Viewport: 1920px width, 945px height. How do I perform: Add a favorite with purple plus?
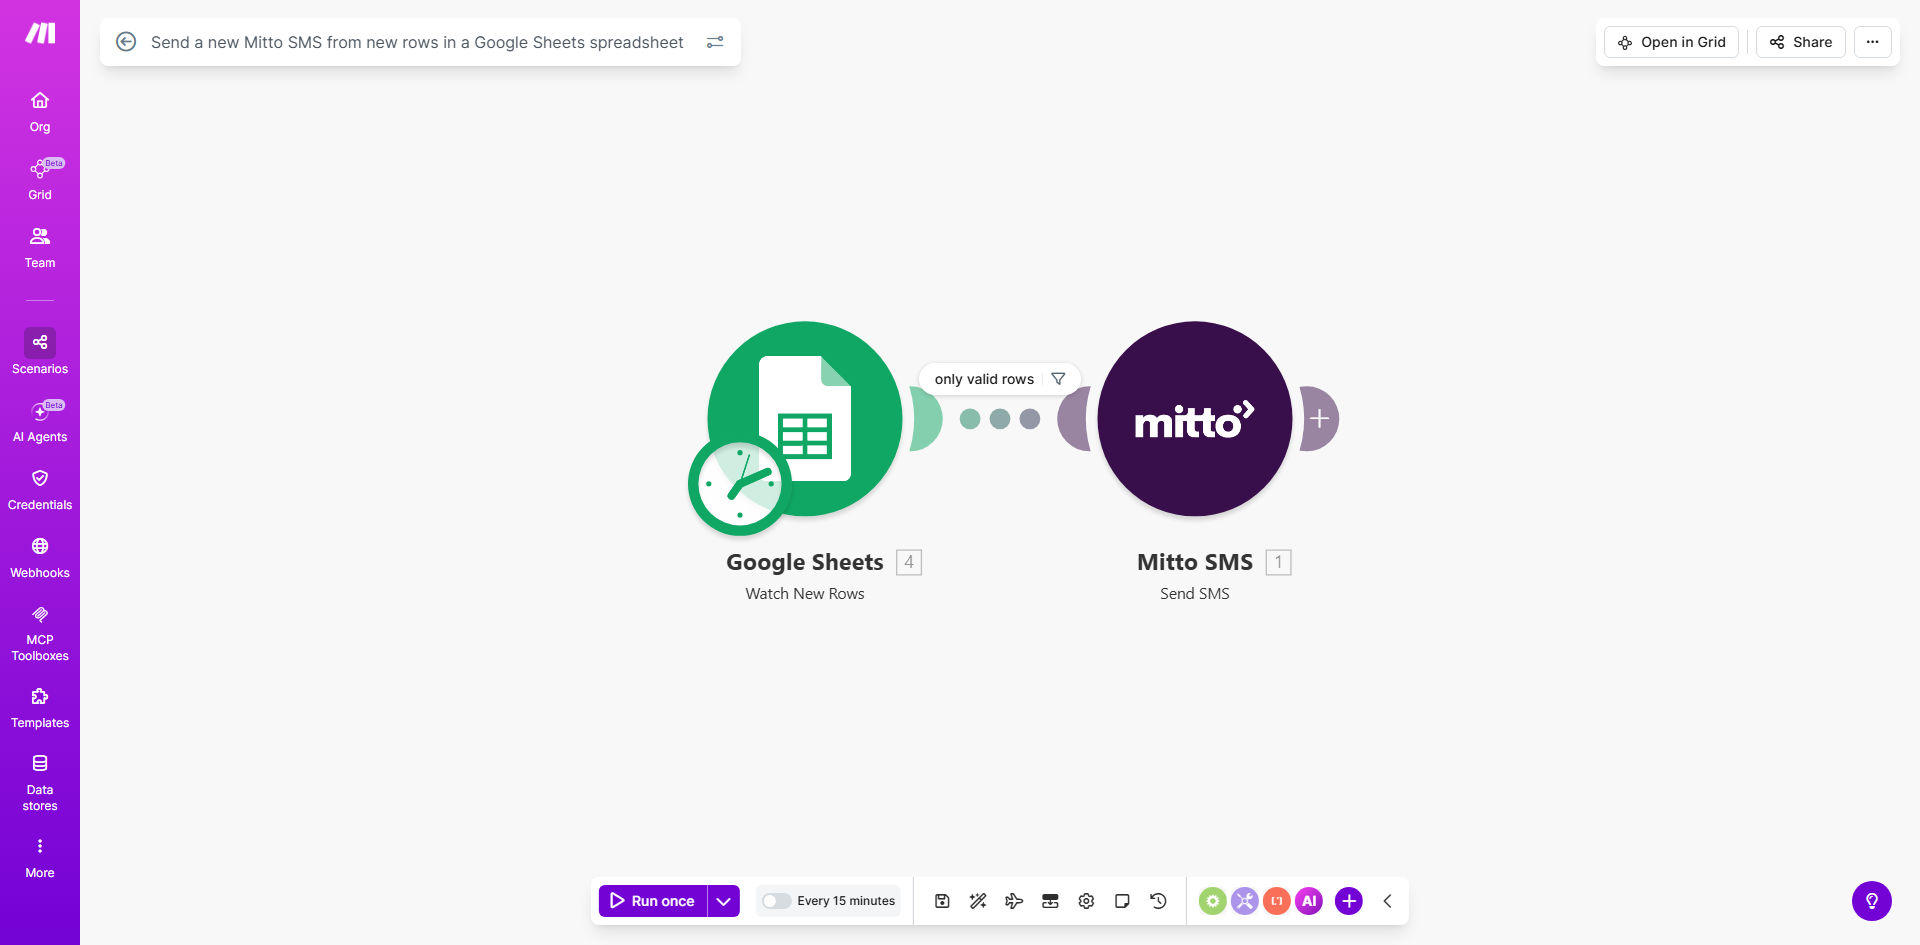(x=1349, y=901)
